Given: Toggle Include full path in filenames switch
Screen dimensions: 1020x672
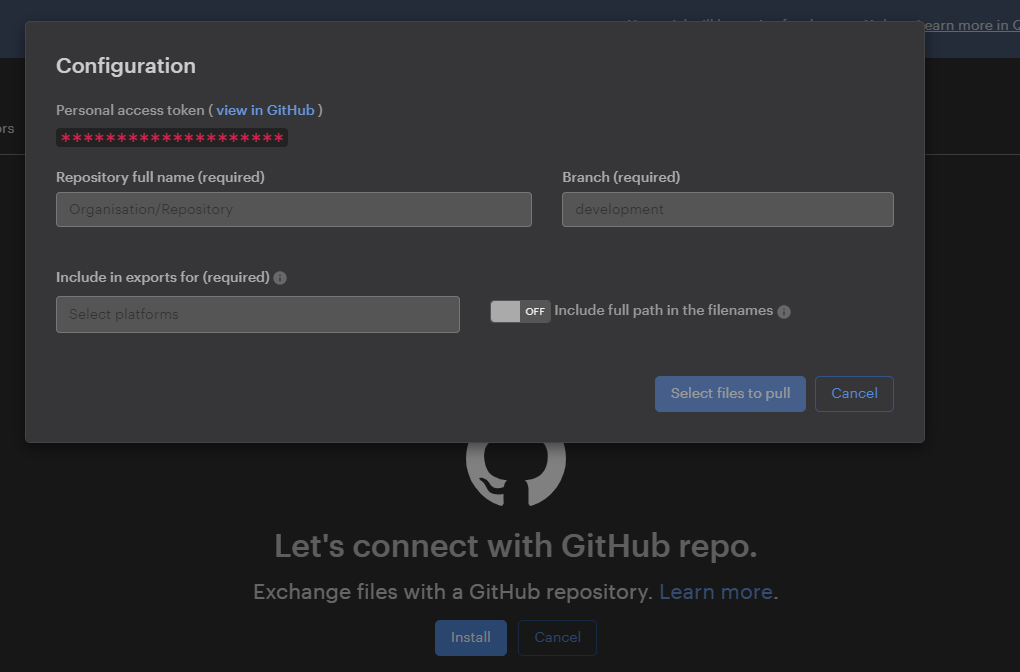Looking at the screenshot, I should pos(520,311).
